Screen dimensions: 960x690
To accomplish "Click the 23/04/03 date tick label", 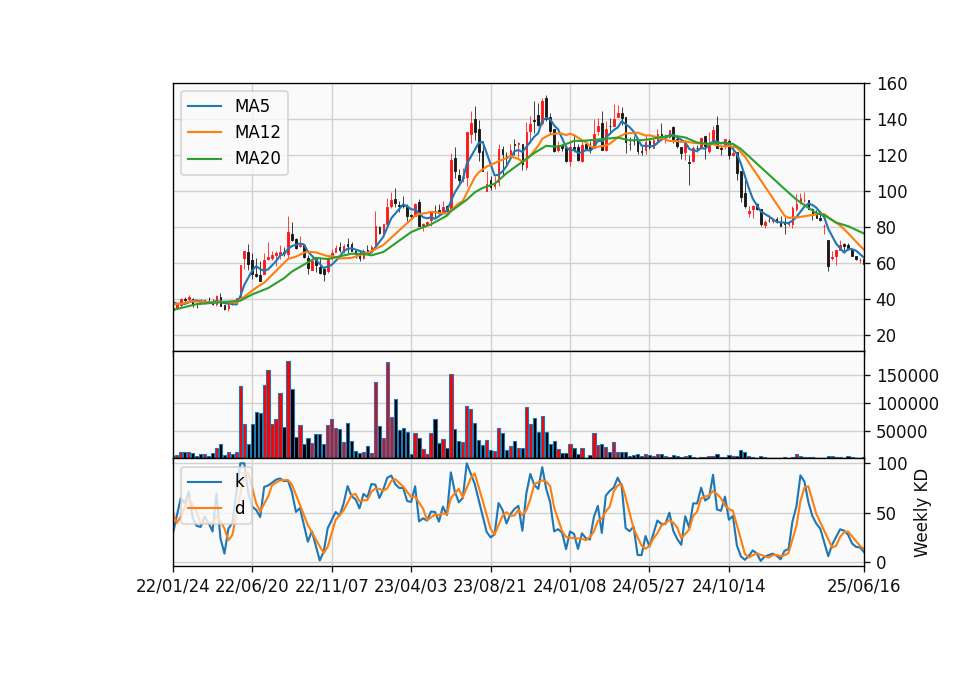I will tap(411, 586).
